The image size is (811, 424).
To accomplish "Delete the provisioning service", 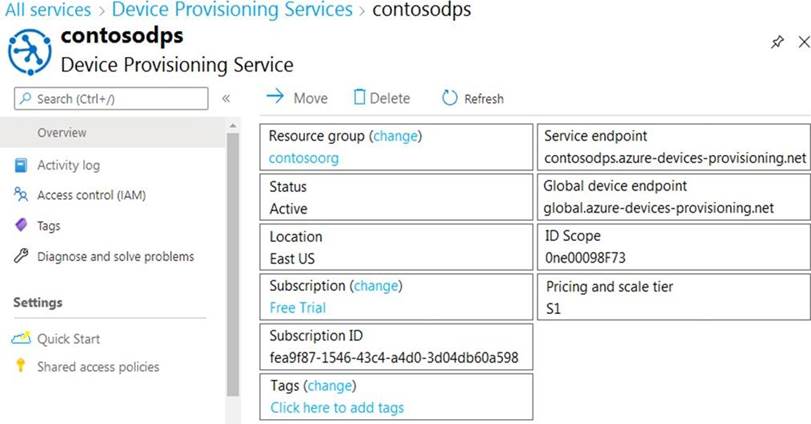I will [381, 98].
